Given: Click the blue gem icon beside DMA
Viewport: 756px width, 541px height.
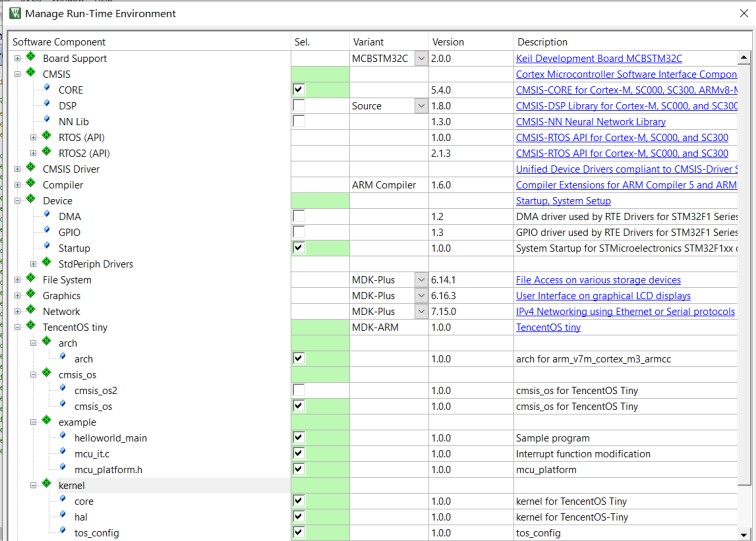Looking at the screenshot, I should pyautogui.click(x=47, y=214).
